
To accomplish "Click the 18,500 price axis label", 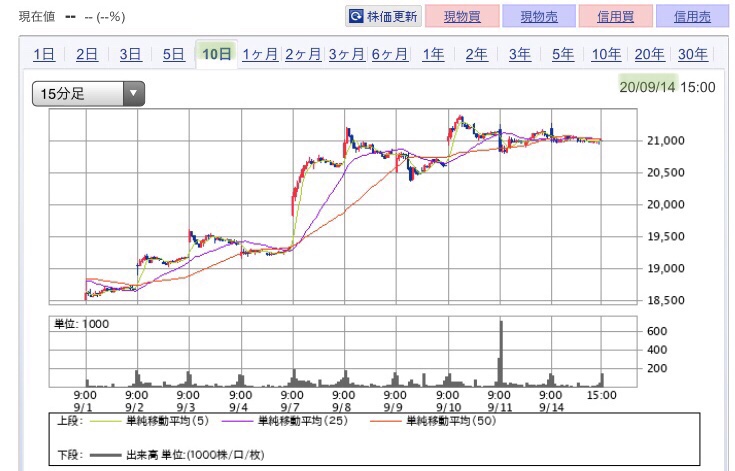I will pyautogui.click(x=666, y=300).
